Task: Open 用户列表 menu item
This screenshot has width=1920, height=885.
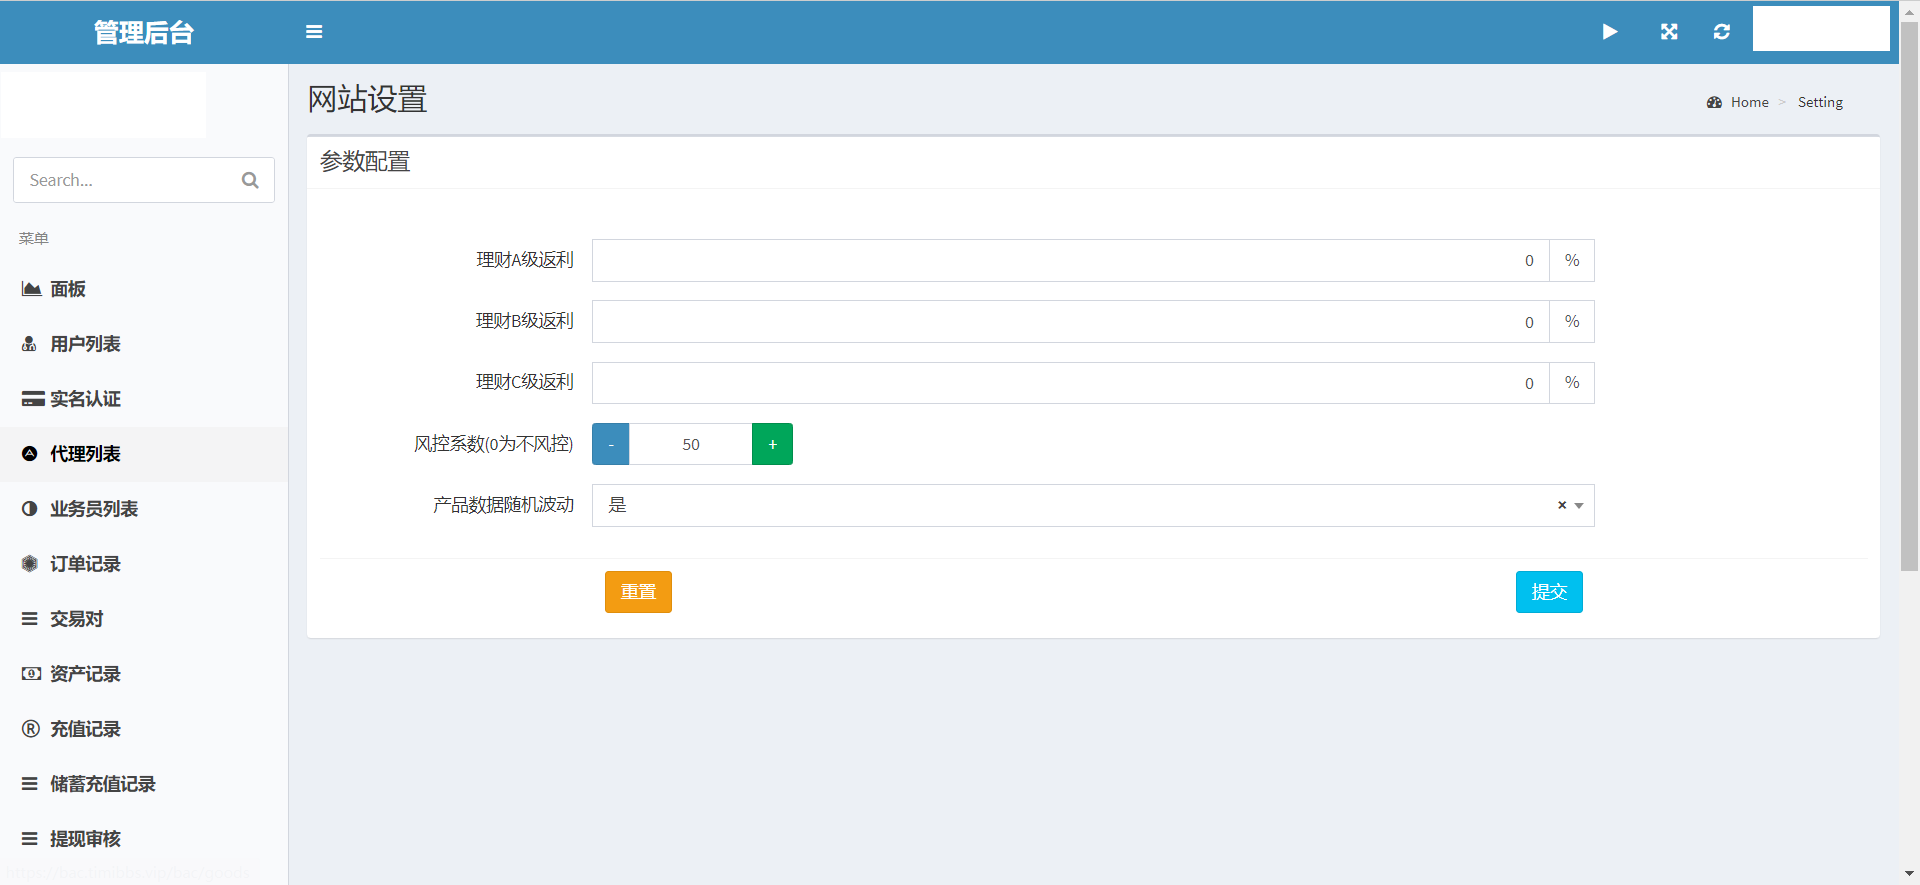Action: coord(144,344)
